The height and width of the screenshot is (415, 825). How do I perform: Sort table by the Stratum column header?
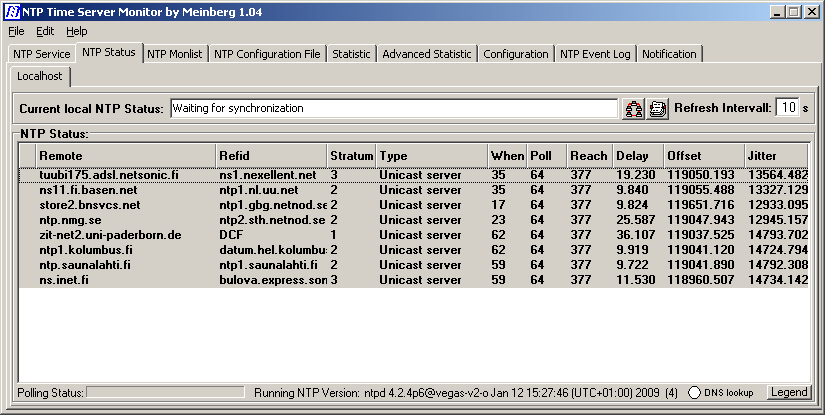(x=351, y=156)
